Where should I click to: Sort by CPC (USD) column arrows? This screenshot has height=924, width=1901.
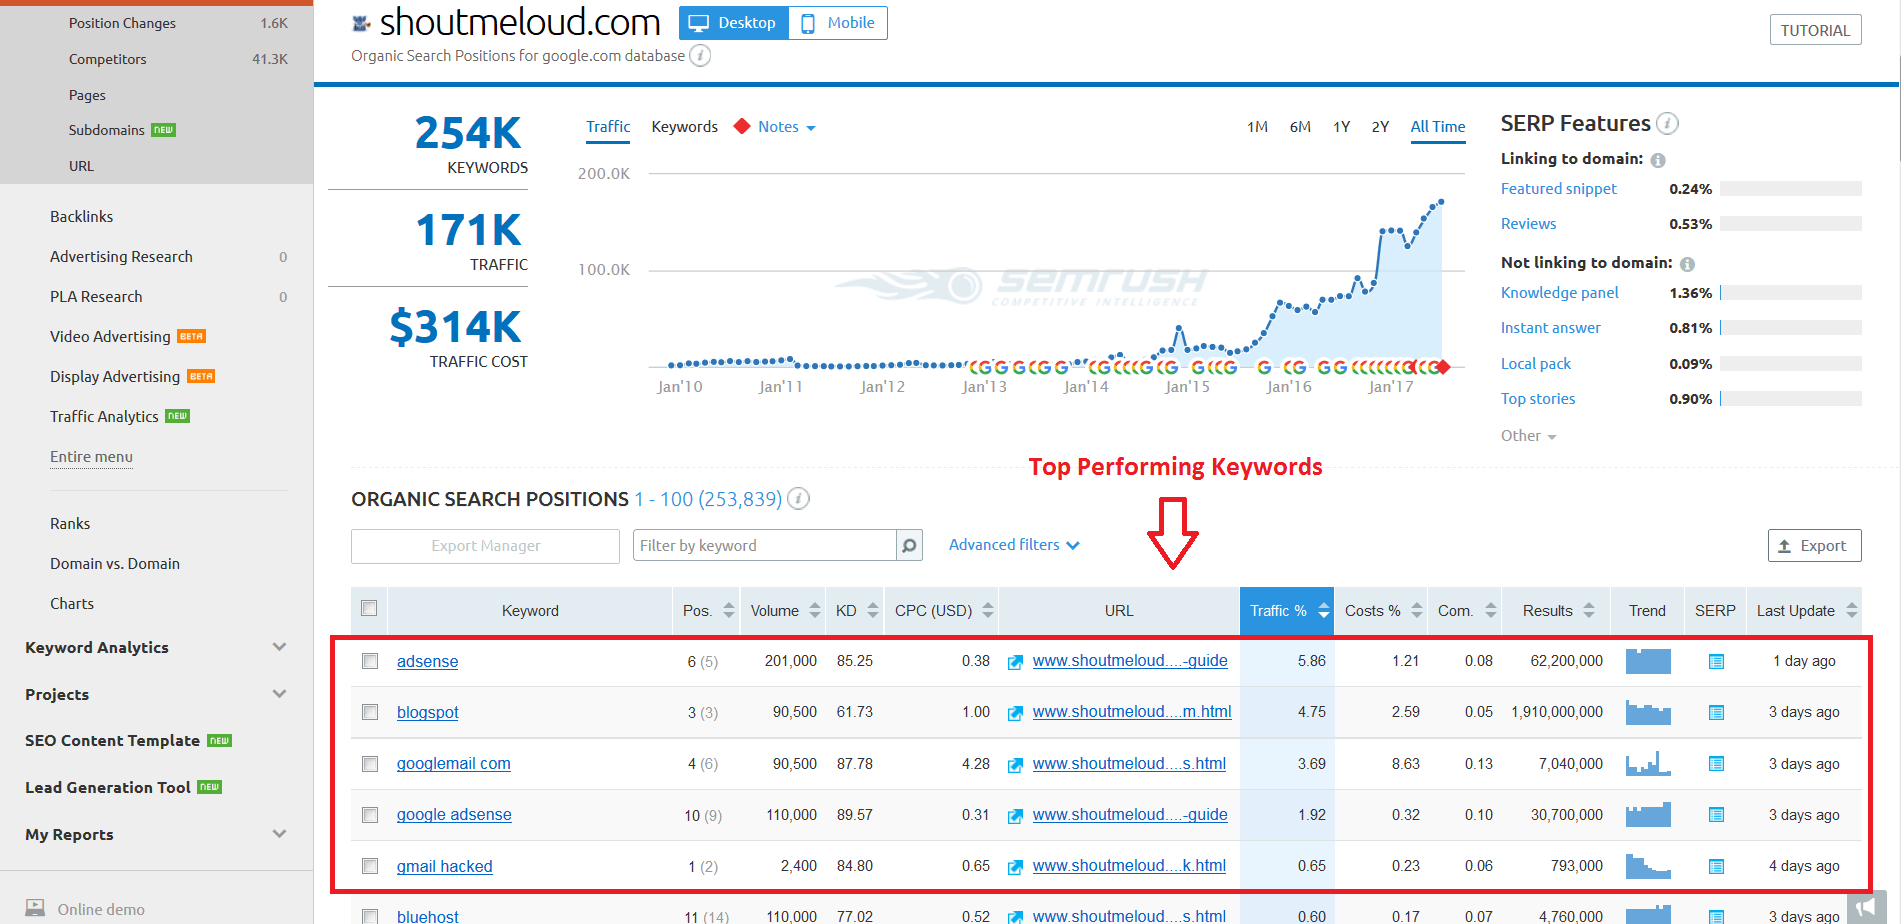(988, 610)
